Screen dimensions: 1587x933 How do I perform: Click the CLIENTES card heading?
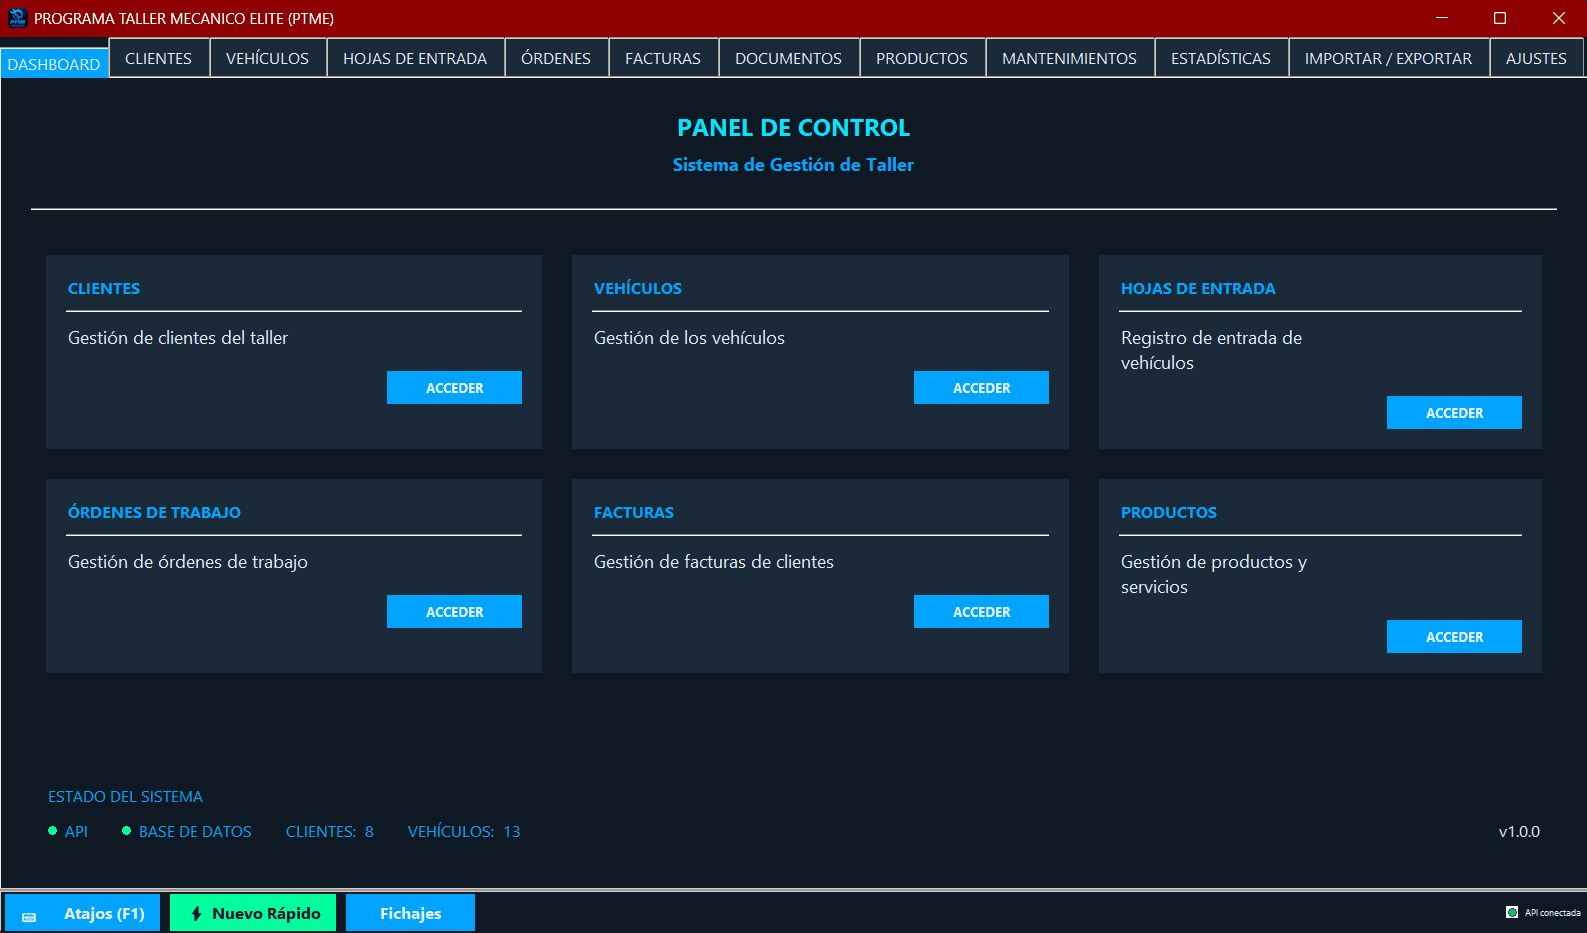click(x=104, y=288)
